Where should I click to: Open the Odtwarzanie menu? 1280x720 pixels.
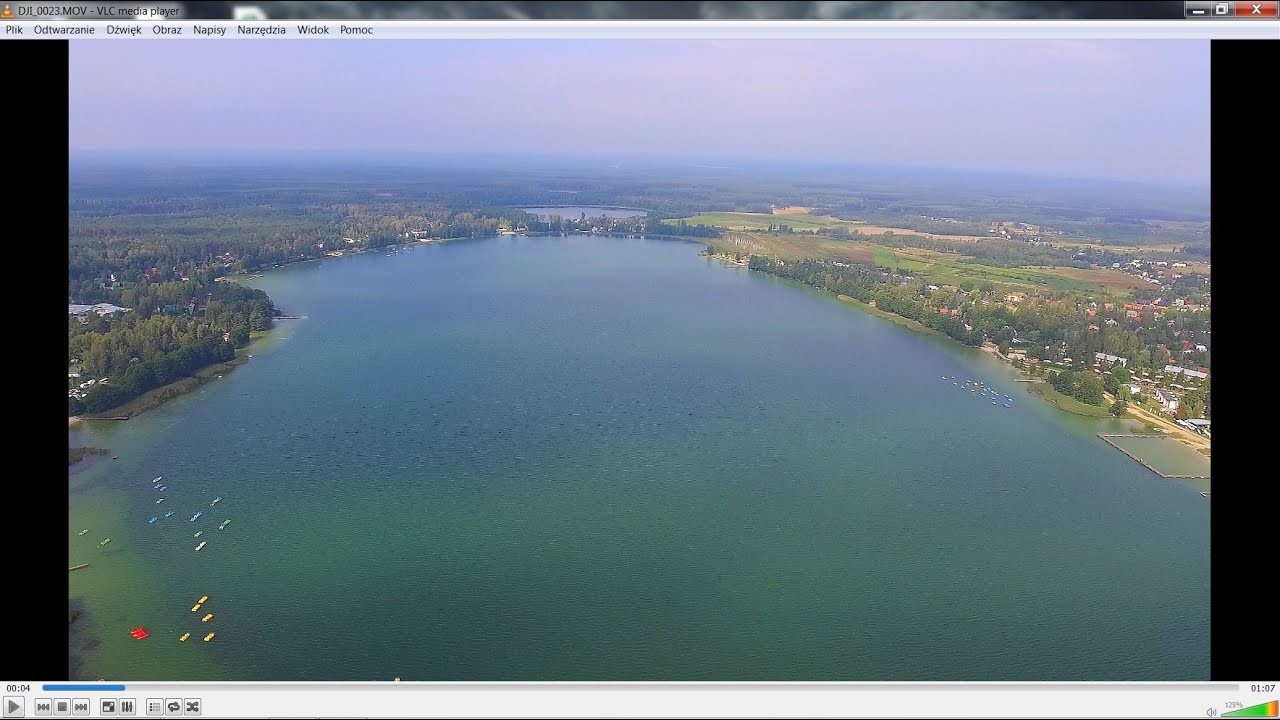[x=64, y=30]
